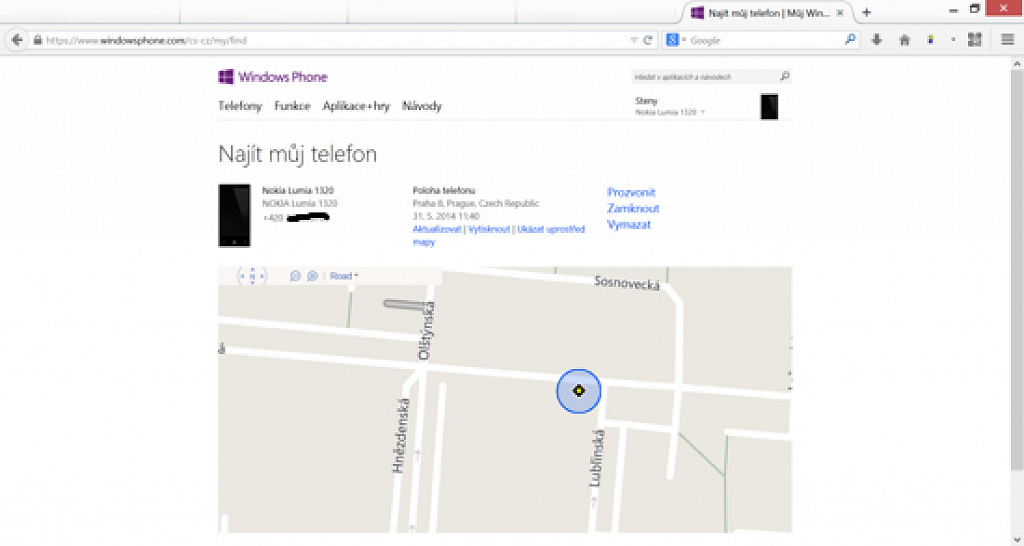The image size is (1024, 546).
Task: Close the Najít můj telefon tab
Action: point(840,13)
